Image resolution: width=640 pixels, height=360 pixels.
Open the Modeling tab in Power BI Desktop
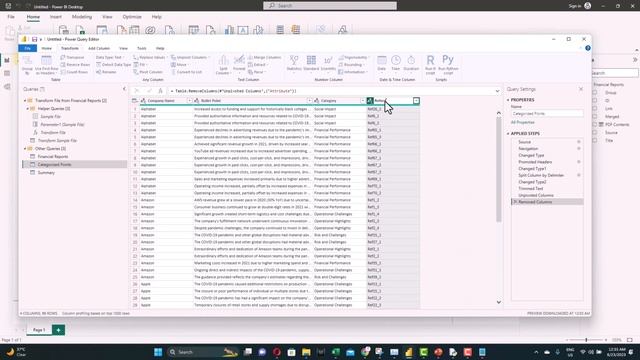pos(82,17)
